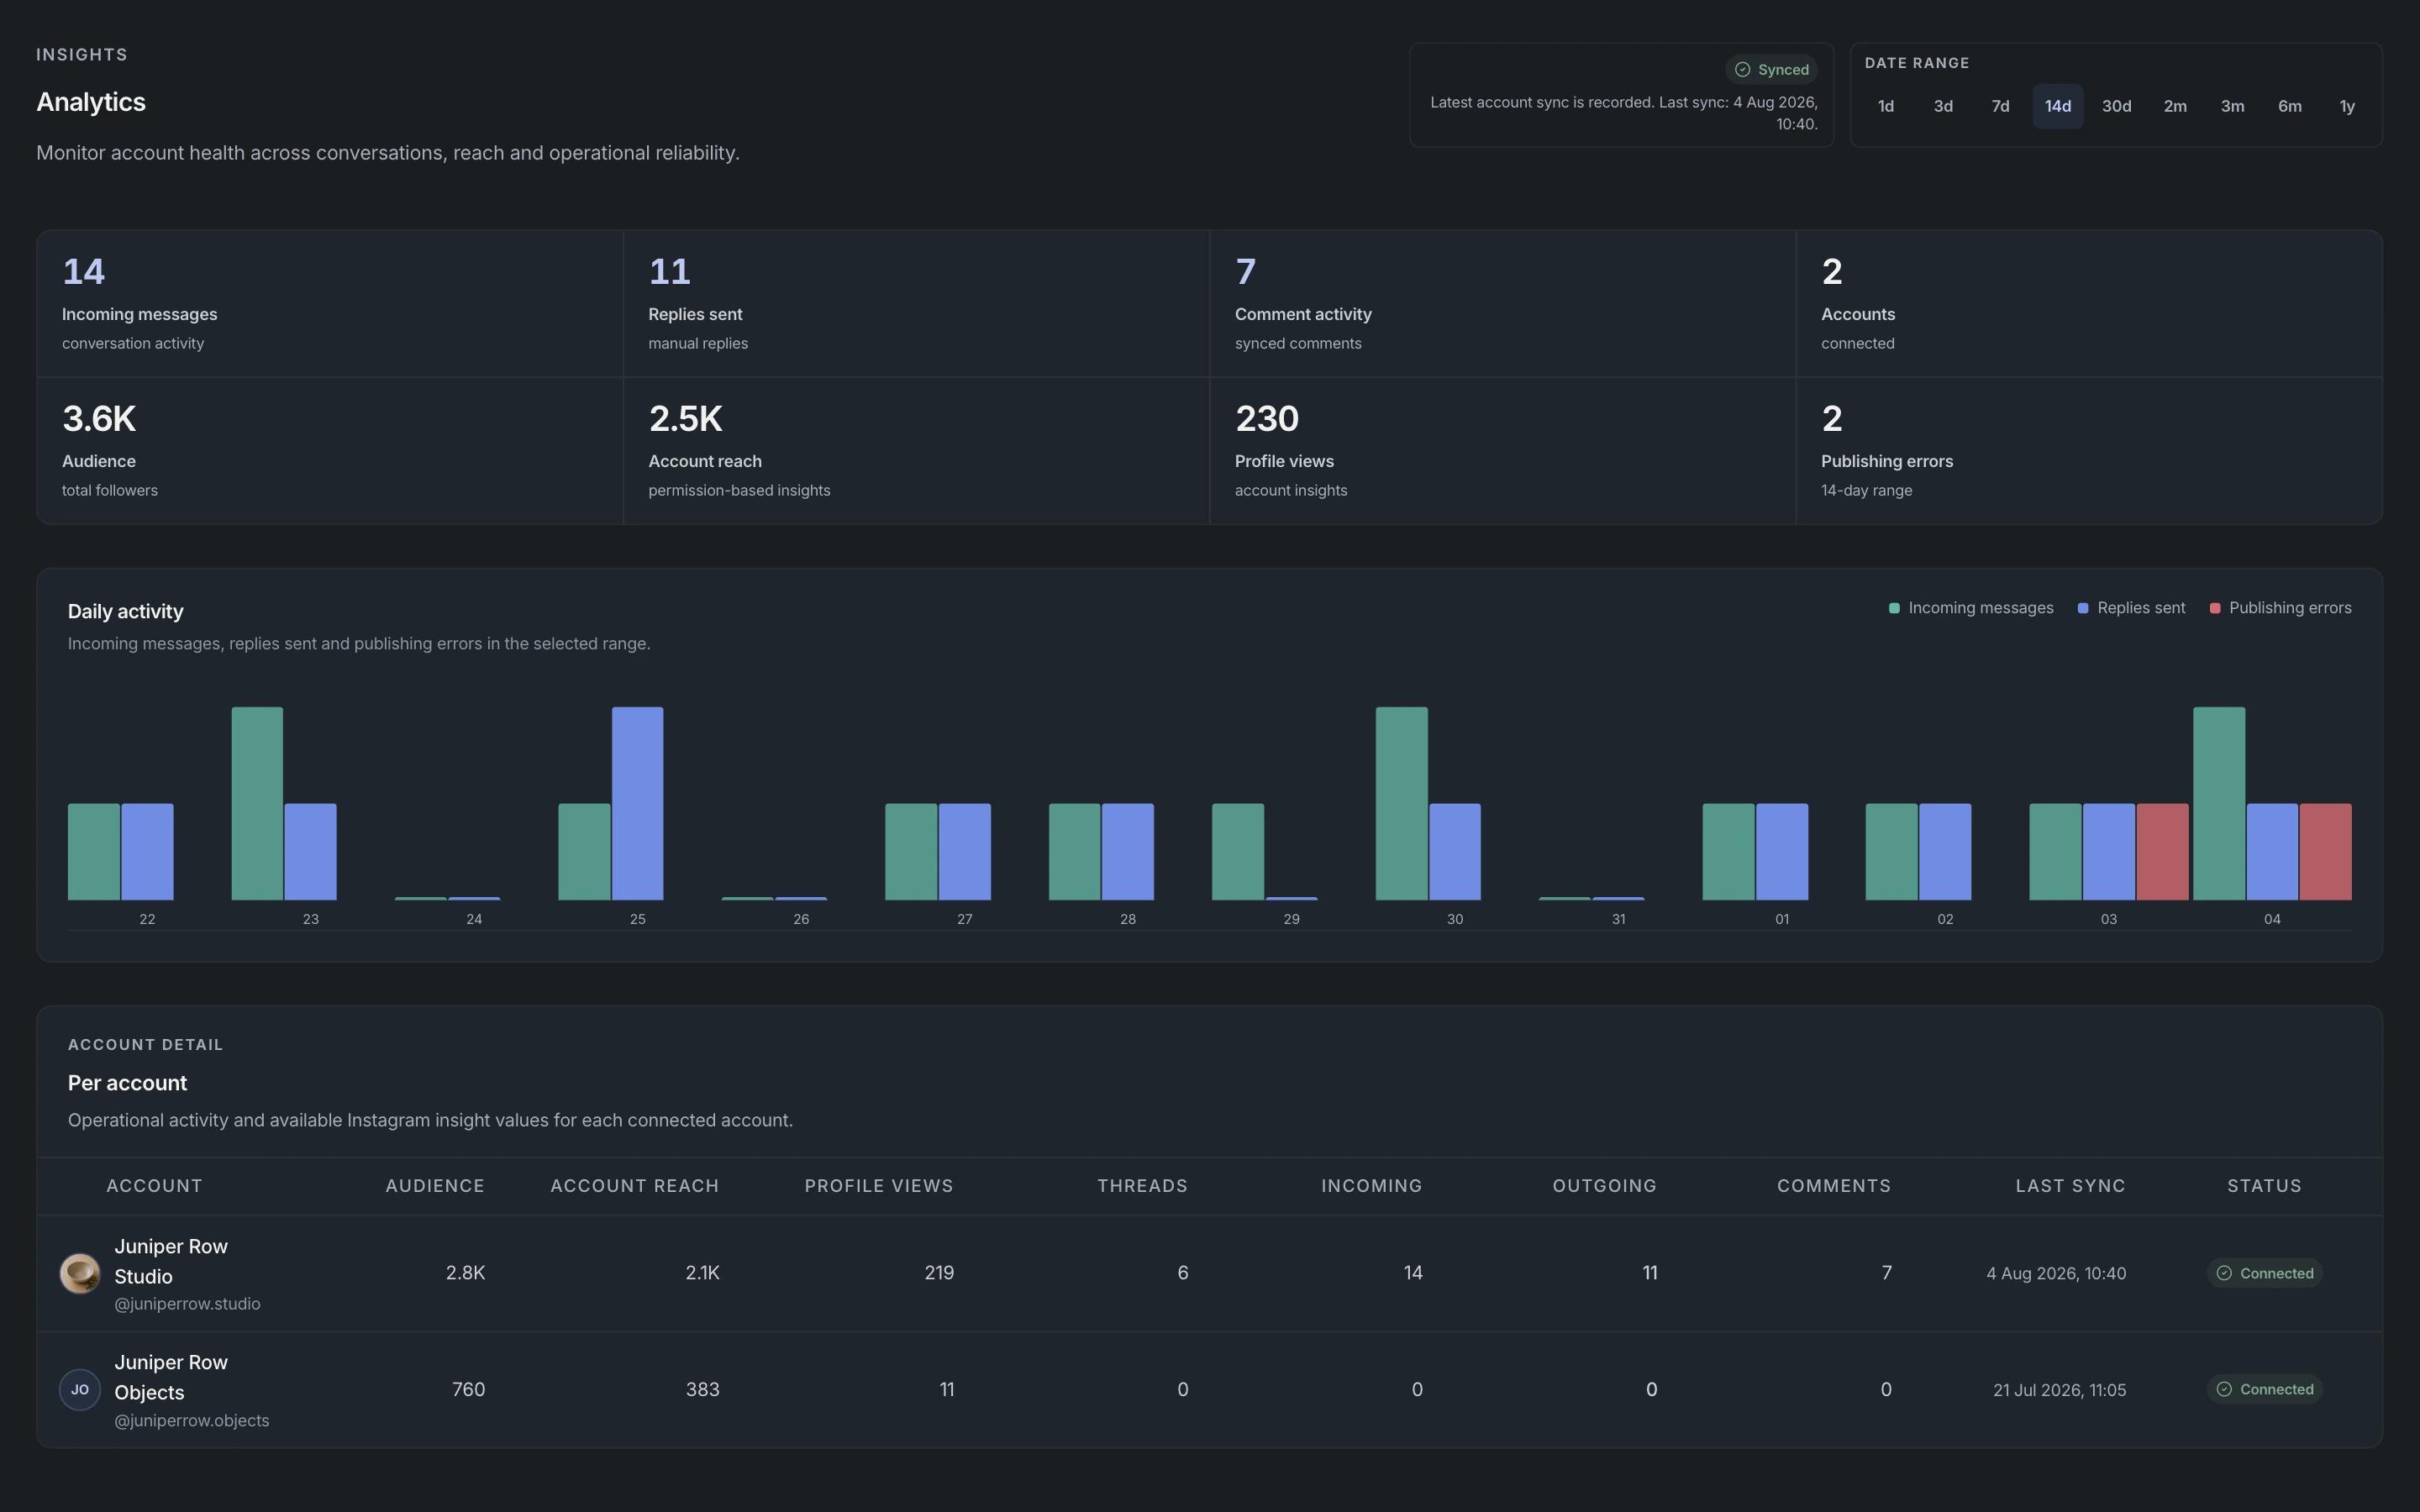Open the Account reach stat card

(x=916, y=451)
